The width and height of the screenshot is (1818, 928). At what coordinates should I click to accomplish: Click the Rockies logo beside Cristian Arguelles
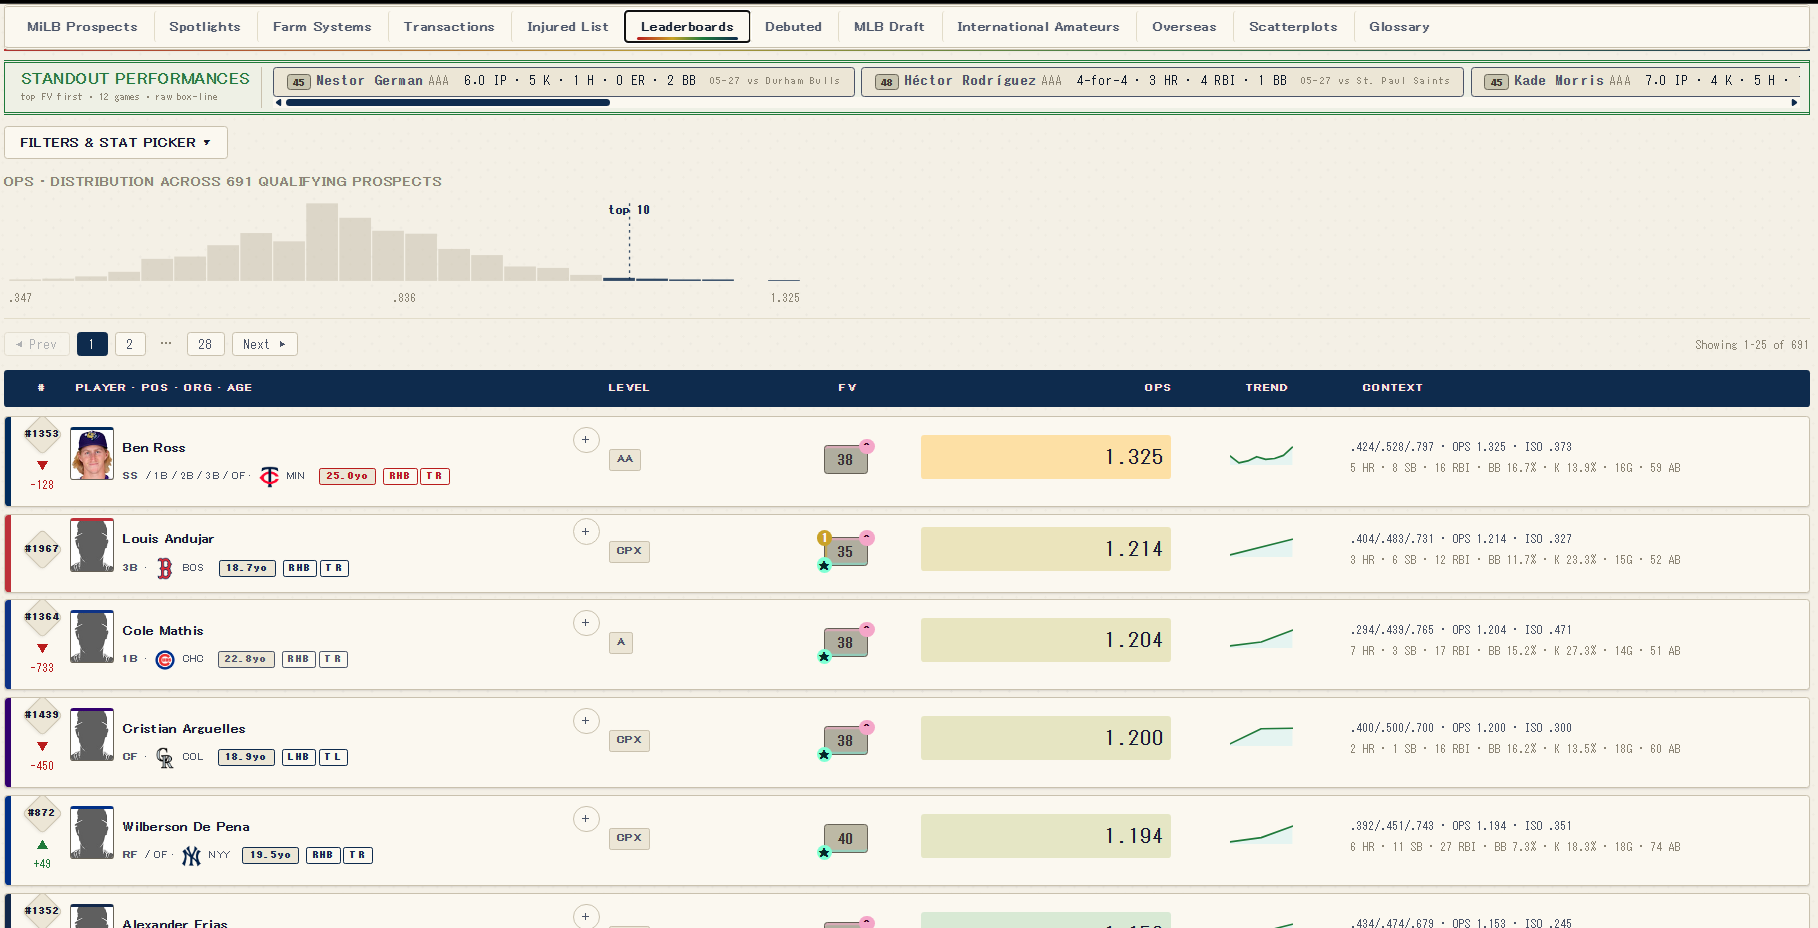tap(165, 757)
